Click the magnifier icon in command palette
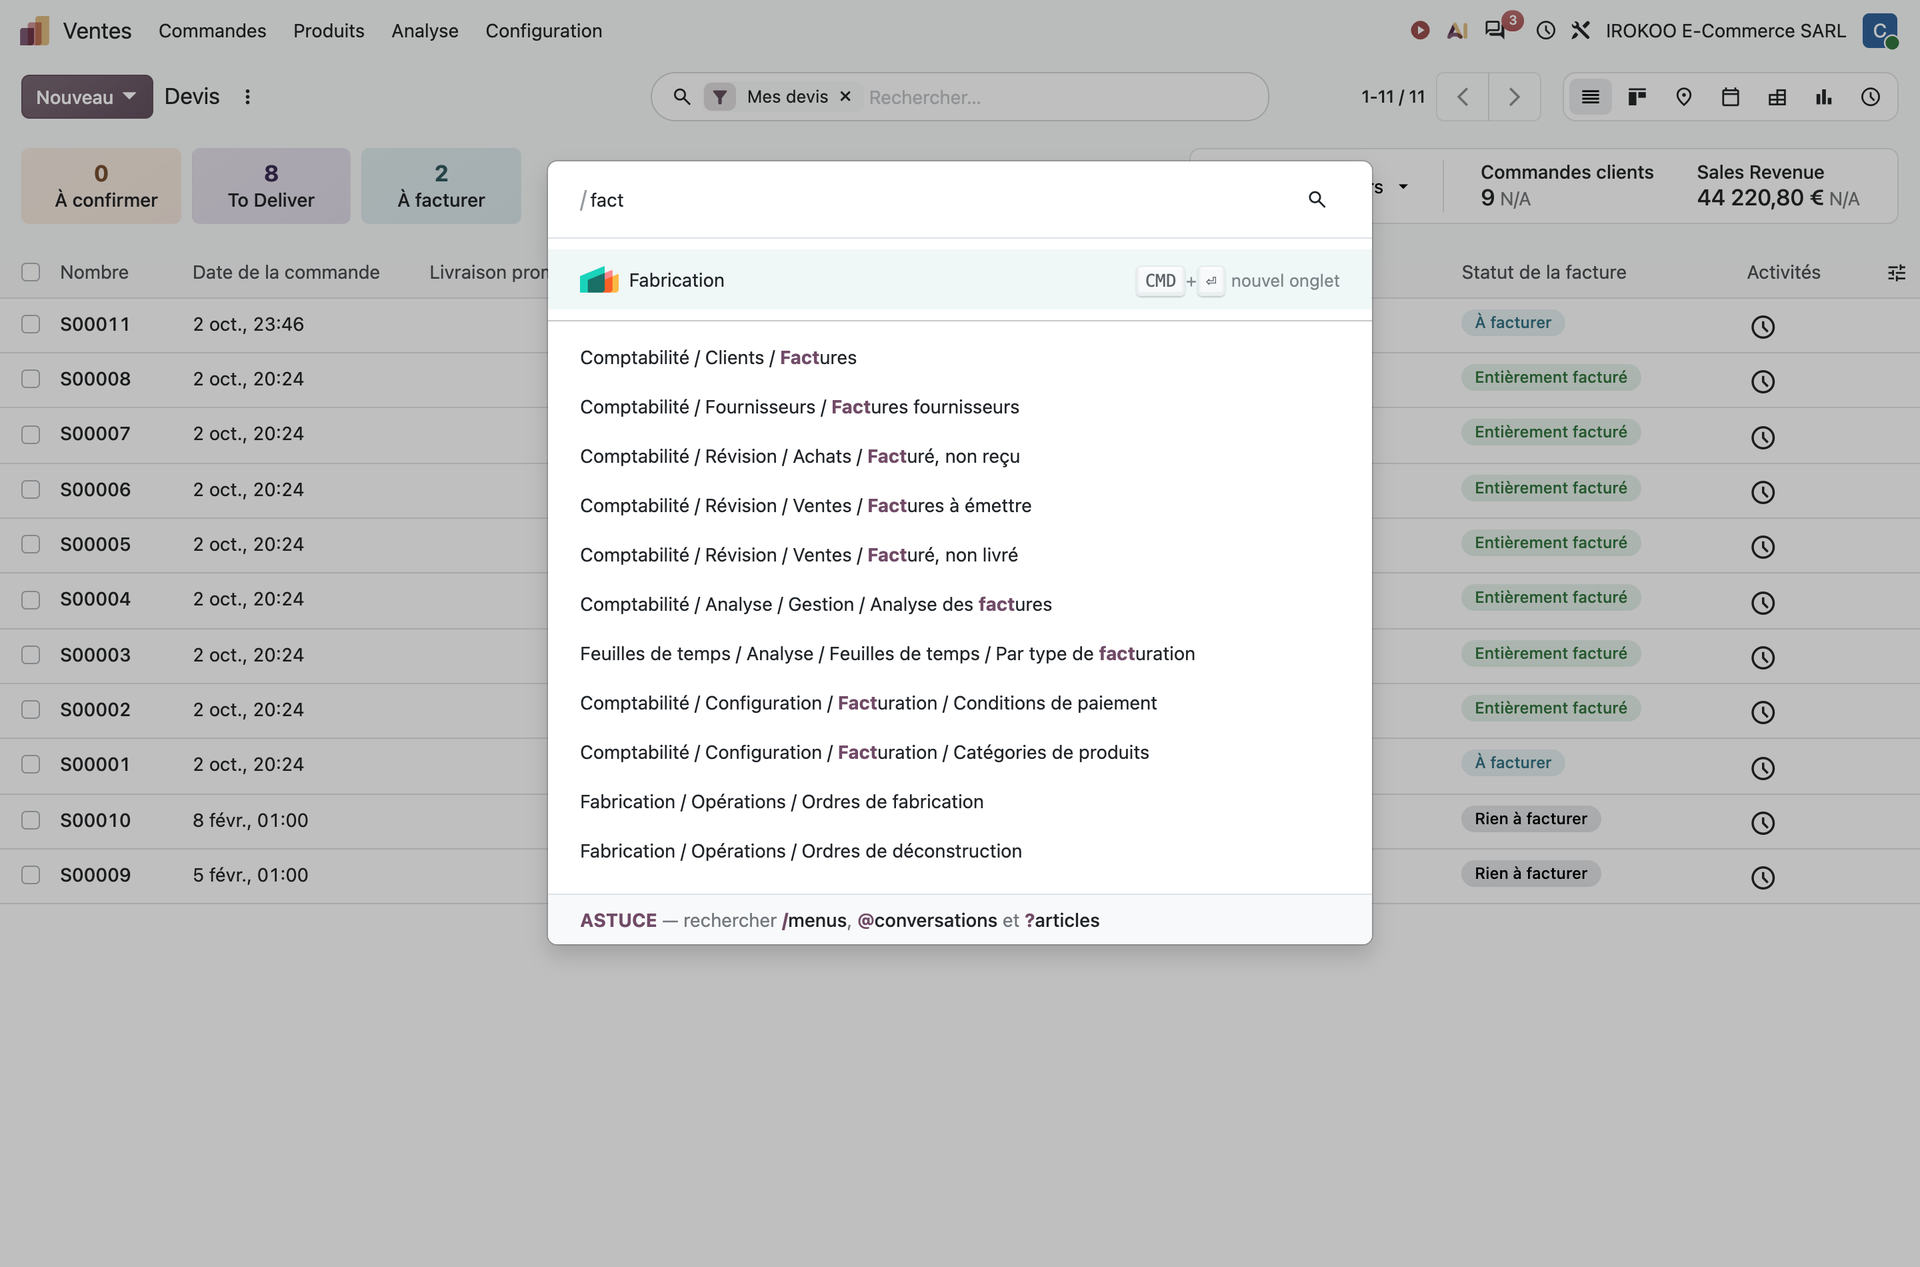 1317,199
